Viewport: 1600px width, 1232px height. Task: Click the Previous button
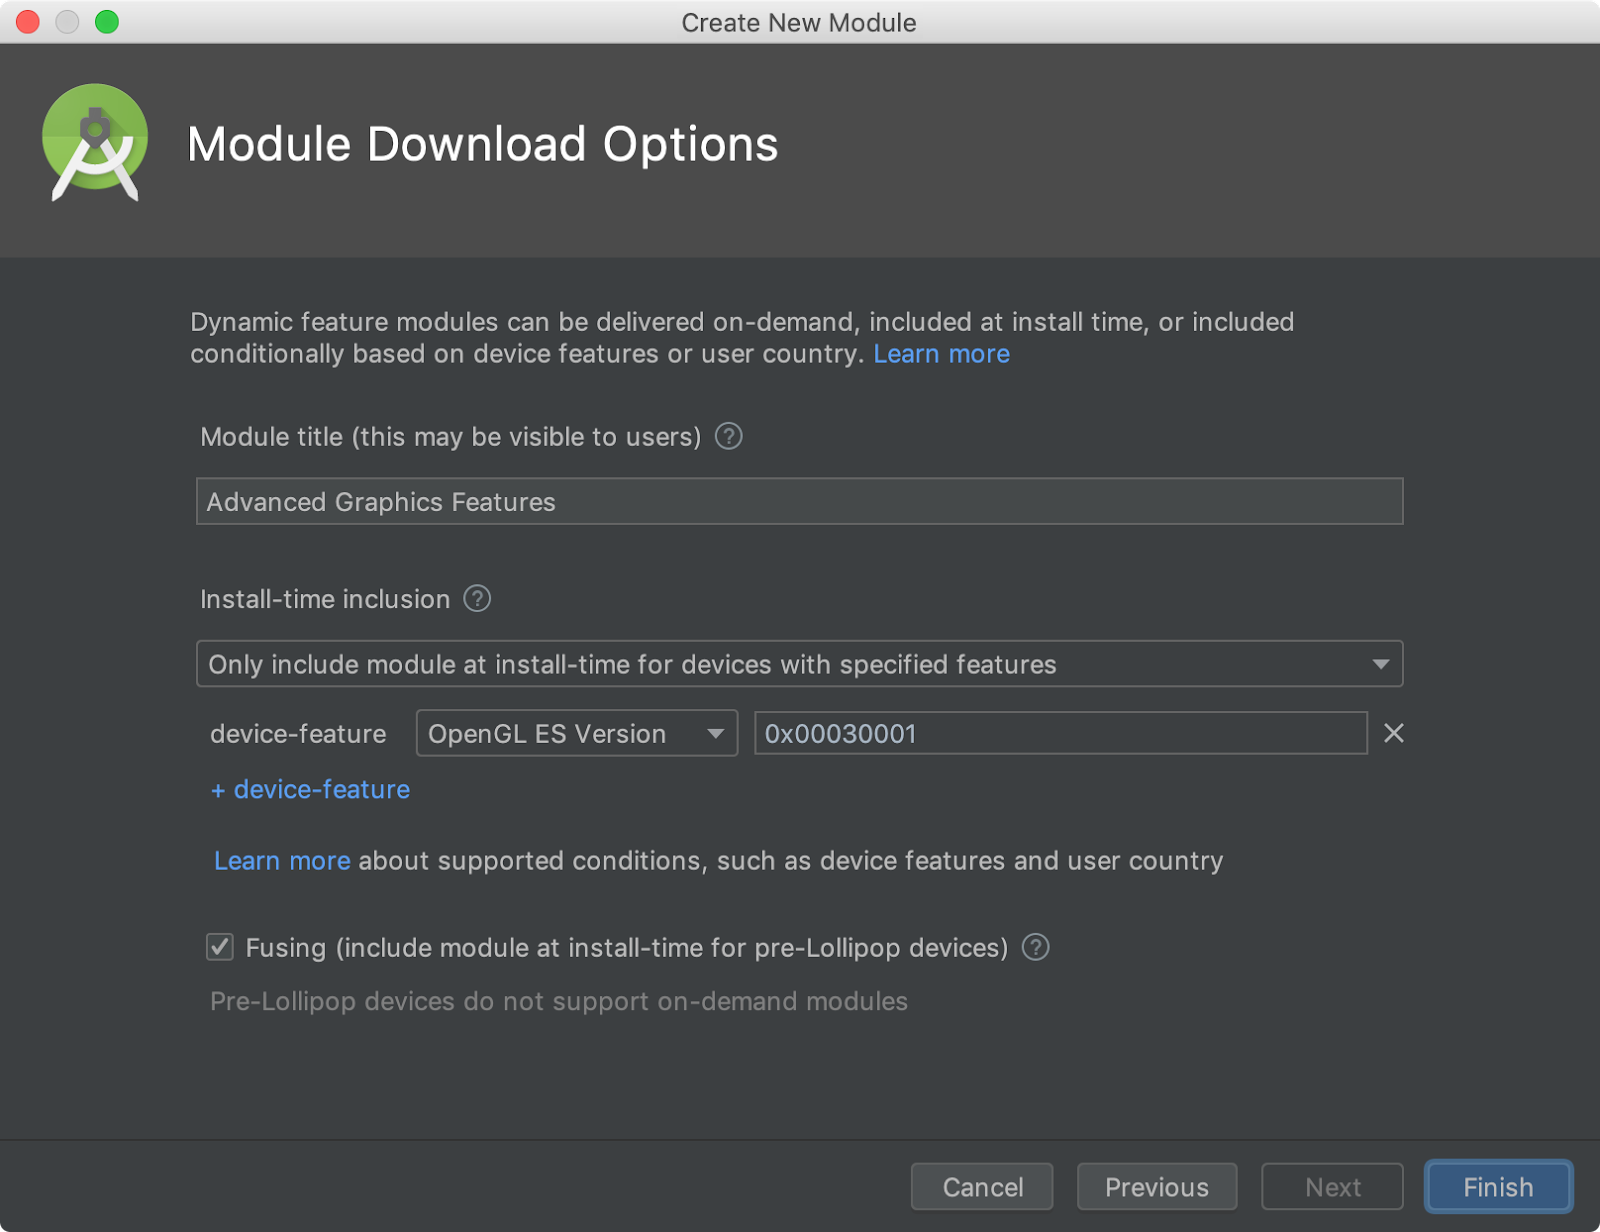(x=1157, y=1187)
